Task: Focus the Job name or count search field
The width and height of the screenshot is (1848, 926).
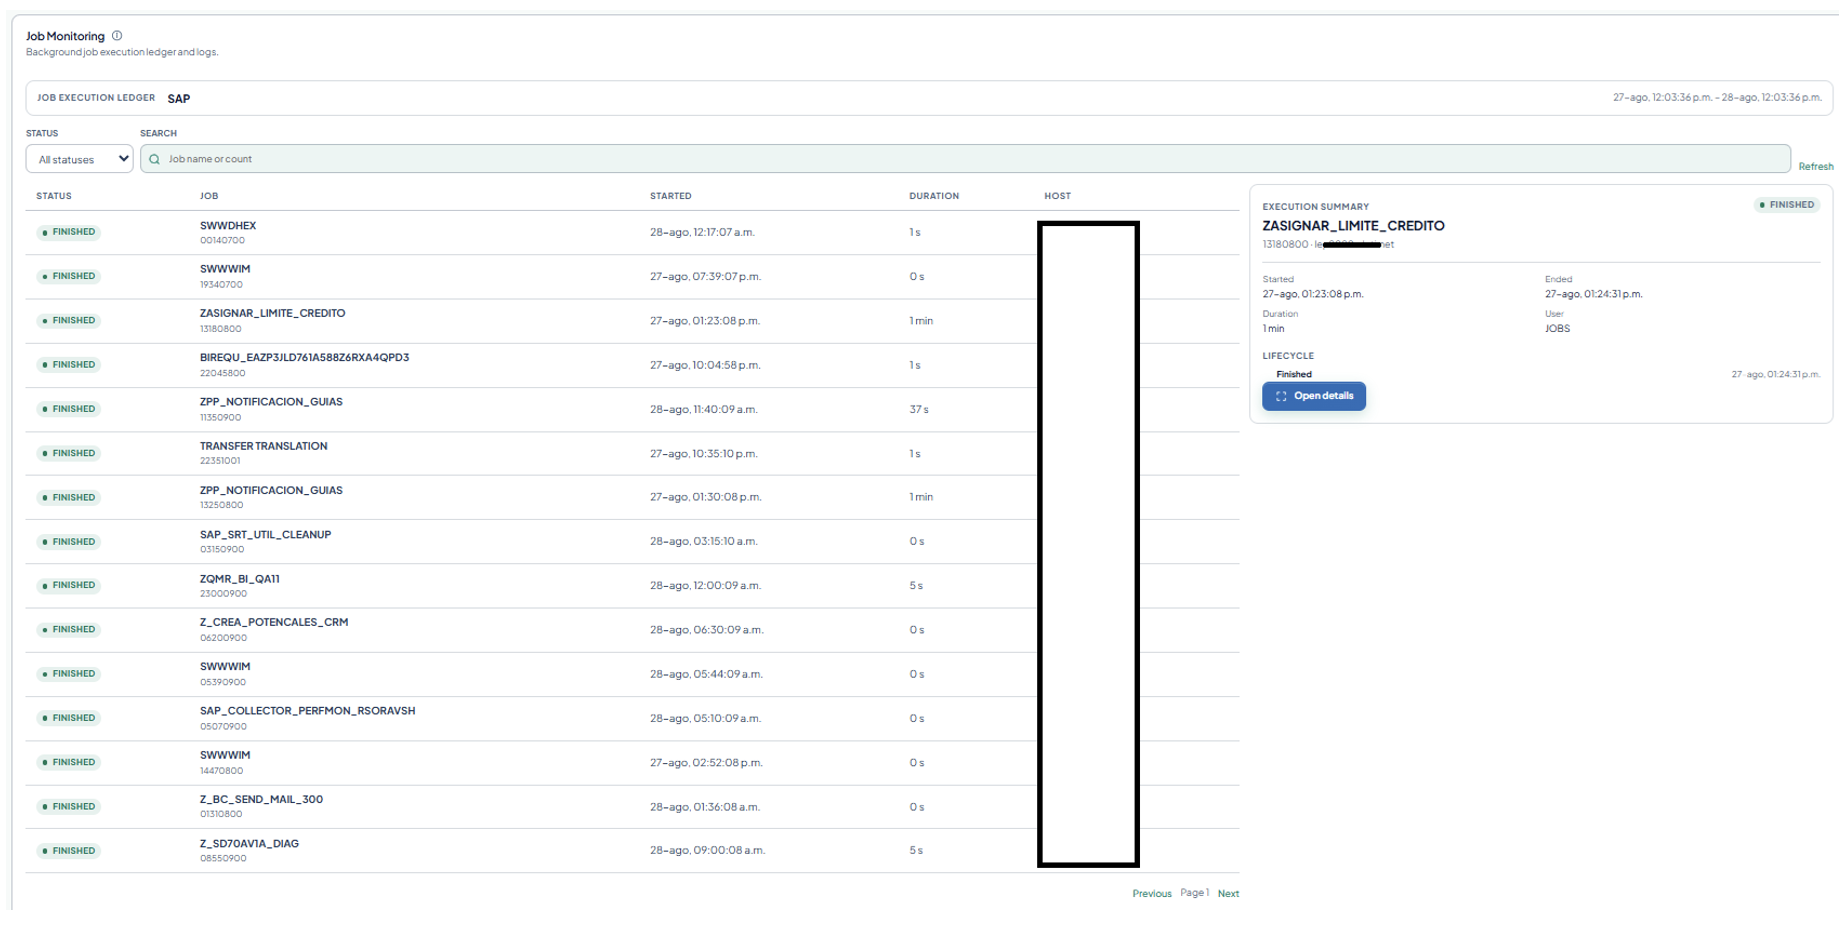Action: point(965,159)
